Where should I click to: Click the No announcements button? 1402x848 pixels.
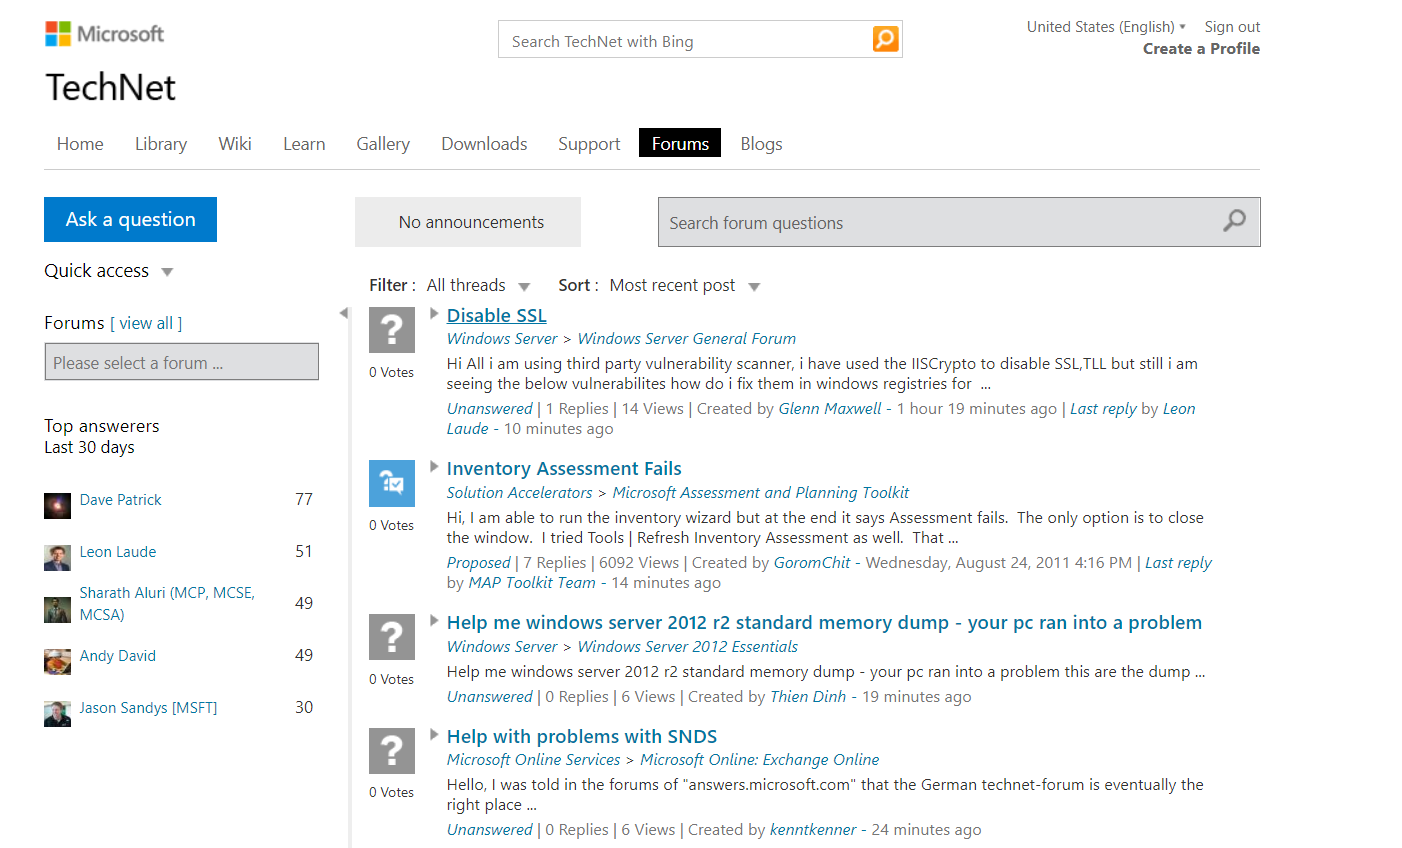pos(468,222)
